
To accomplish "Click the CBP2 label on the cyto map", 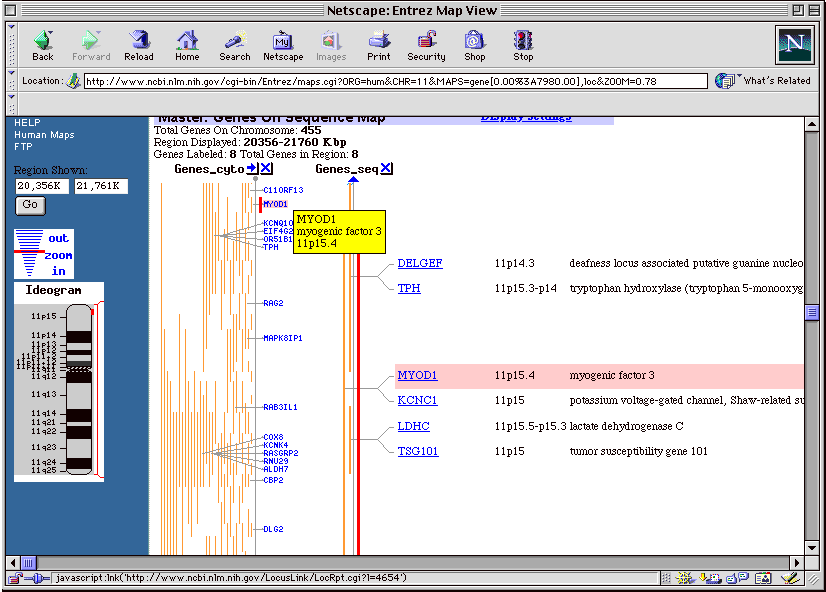I will tap(273, 480).
